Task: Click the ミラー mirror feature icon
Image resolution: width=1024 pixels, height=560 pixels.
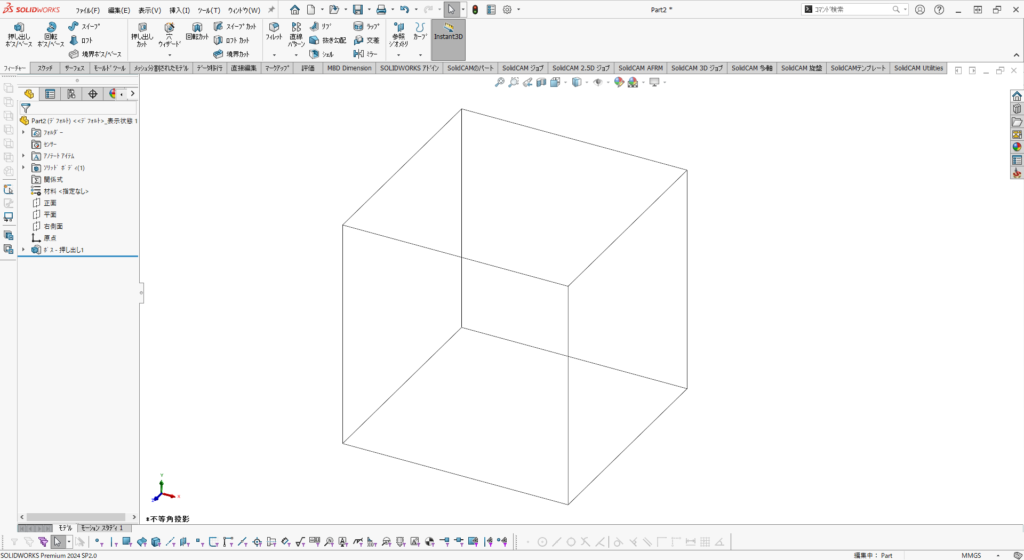Action: point(366,54)
